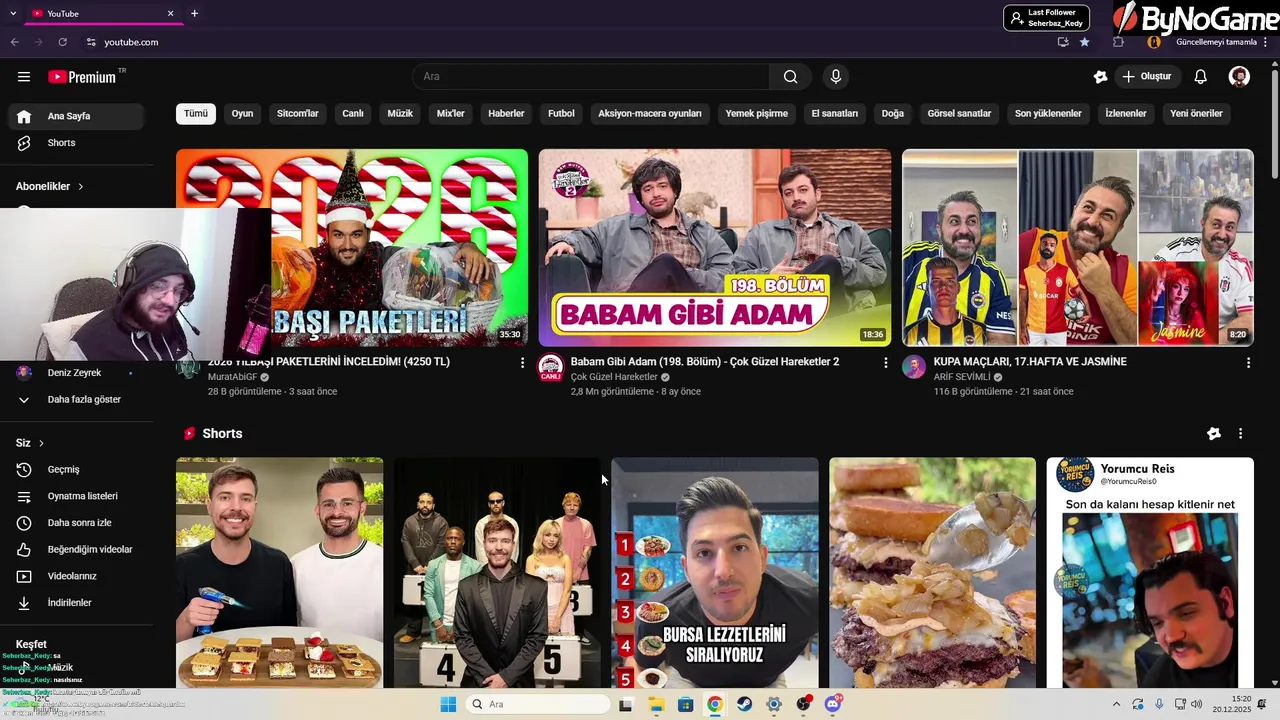The width and height of the screenshot is (1280, 720).
Task: Go back in browser history
Action: click(15, 42)
